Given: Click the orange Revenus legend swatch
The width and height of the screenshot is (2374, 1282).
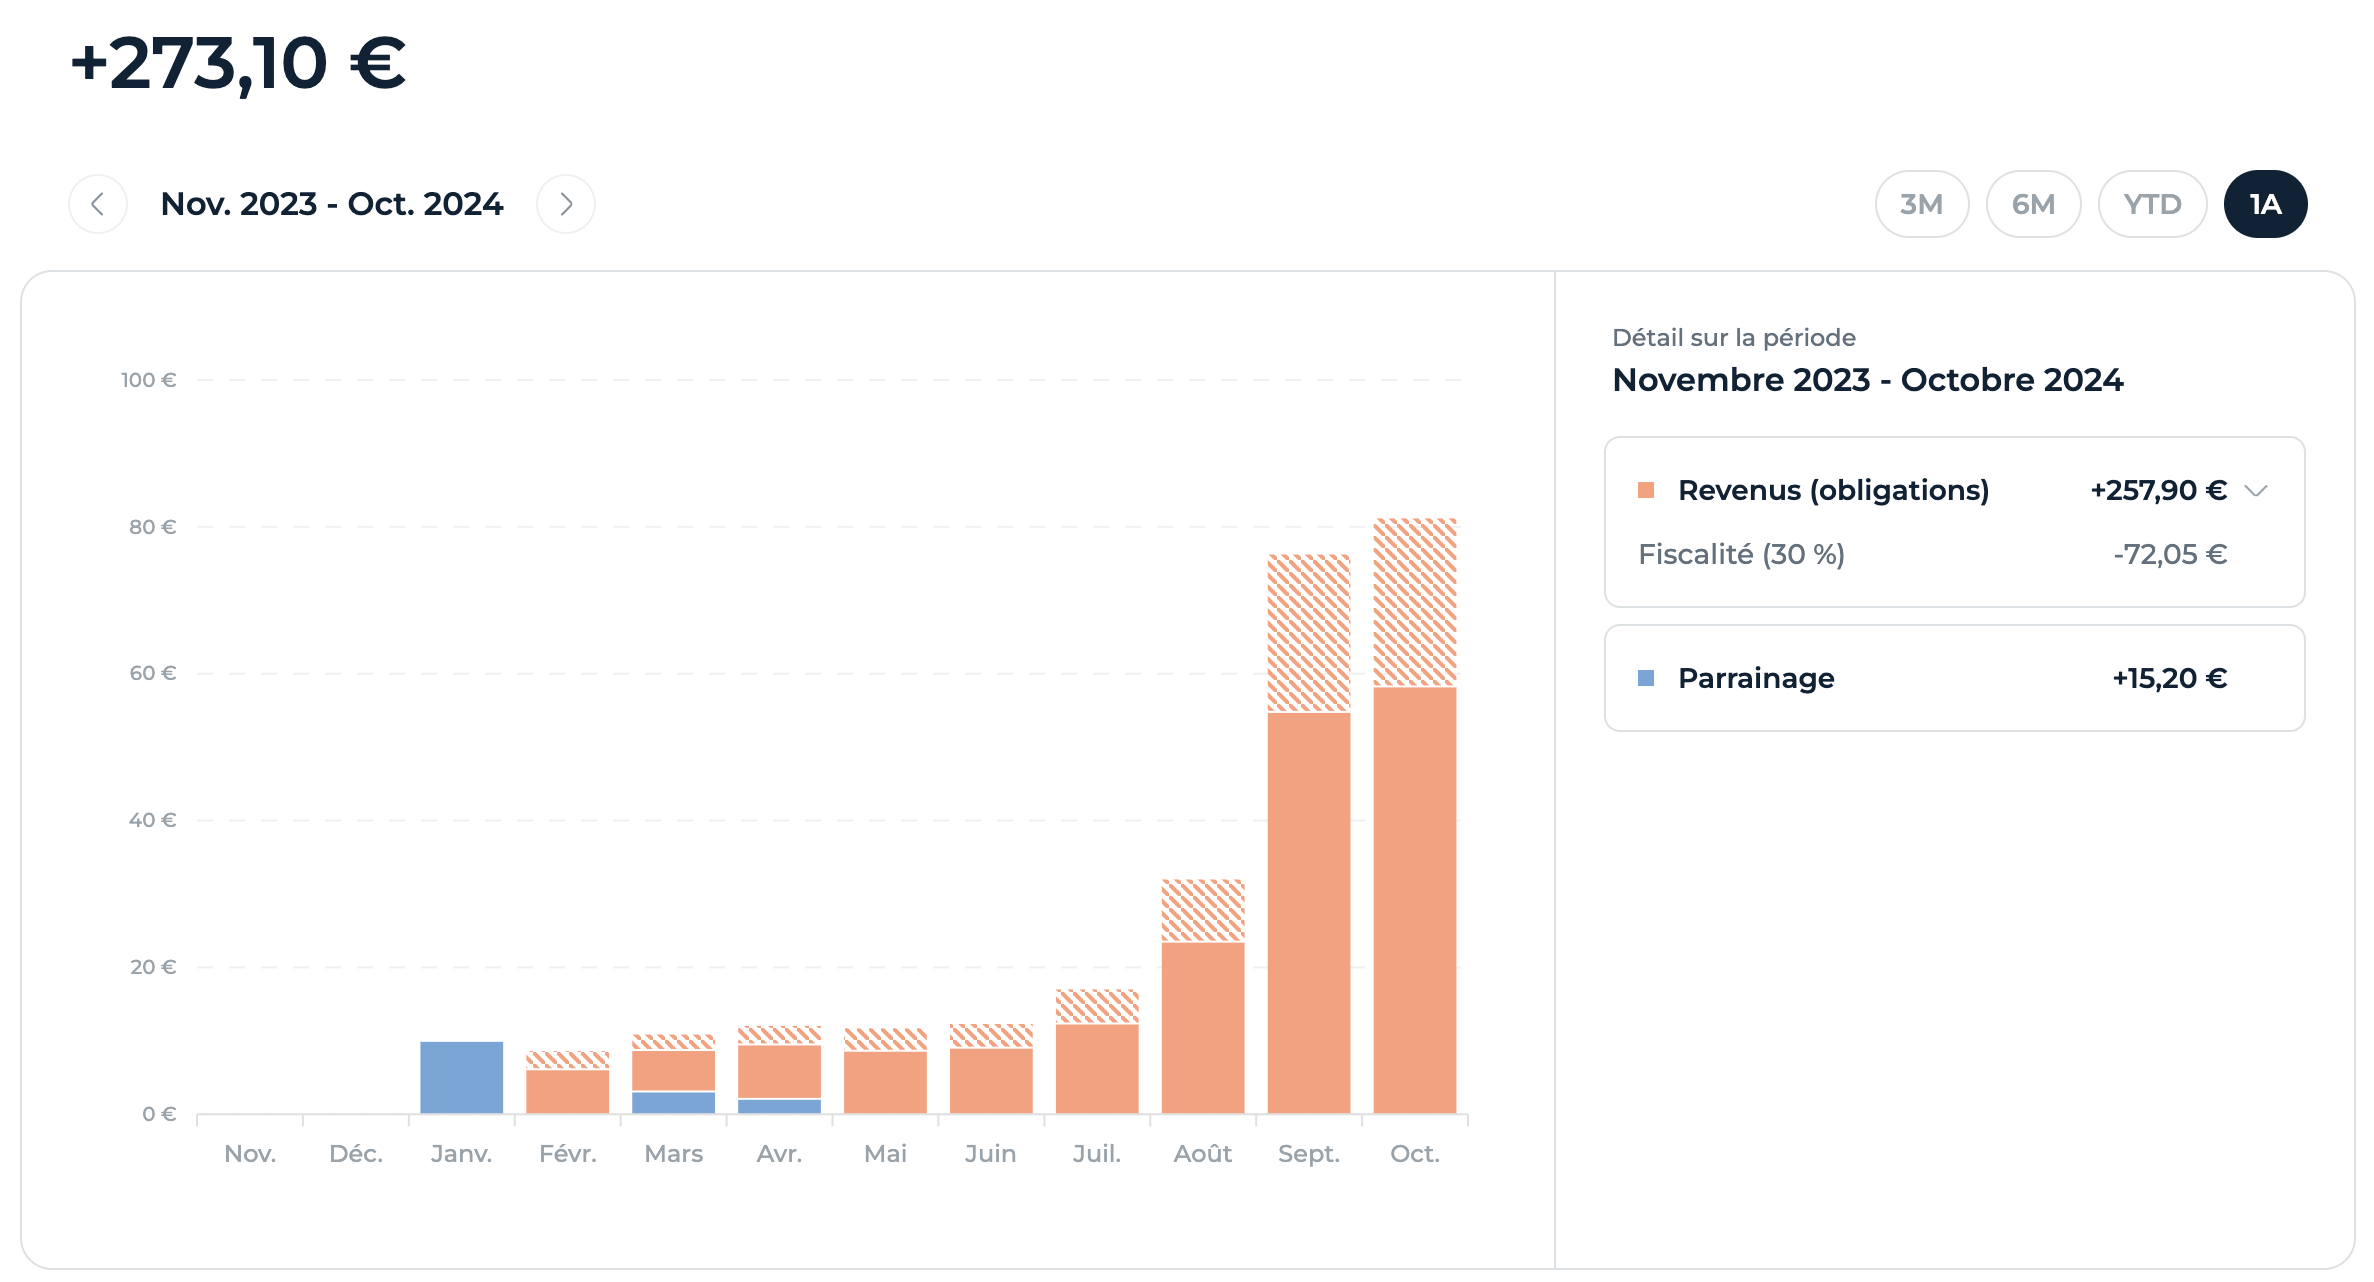Looking at the screenshot, I should [1646, 490].
